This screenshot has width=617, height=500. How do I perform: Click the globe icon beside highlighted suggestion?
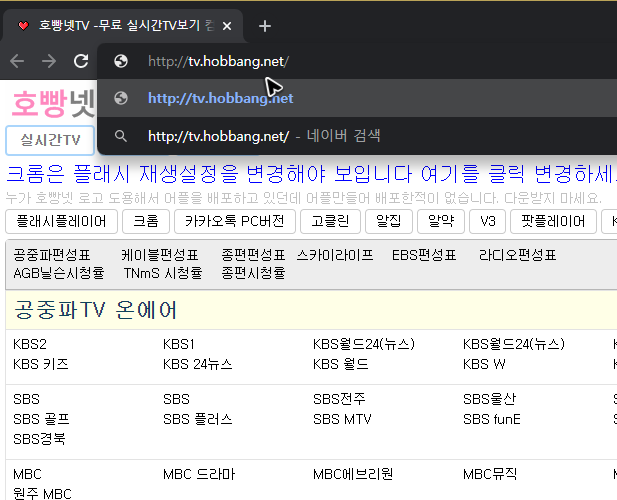pyautogui.click(x=121, y=98)
